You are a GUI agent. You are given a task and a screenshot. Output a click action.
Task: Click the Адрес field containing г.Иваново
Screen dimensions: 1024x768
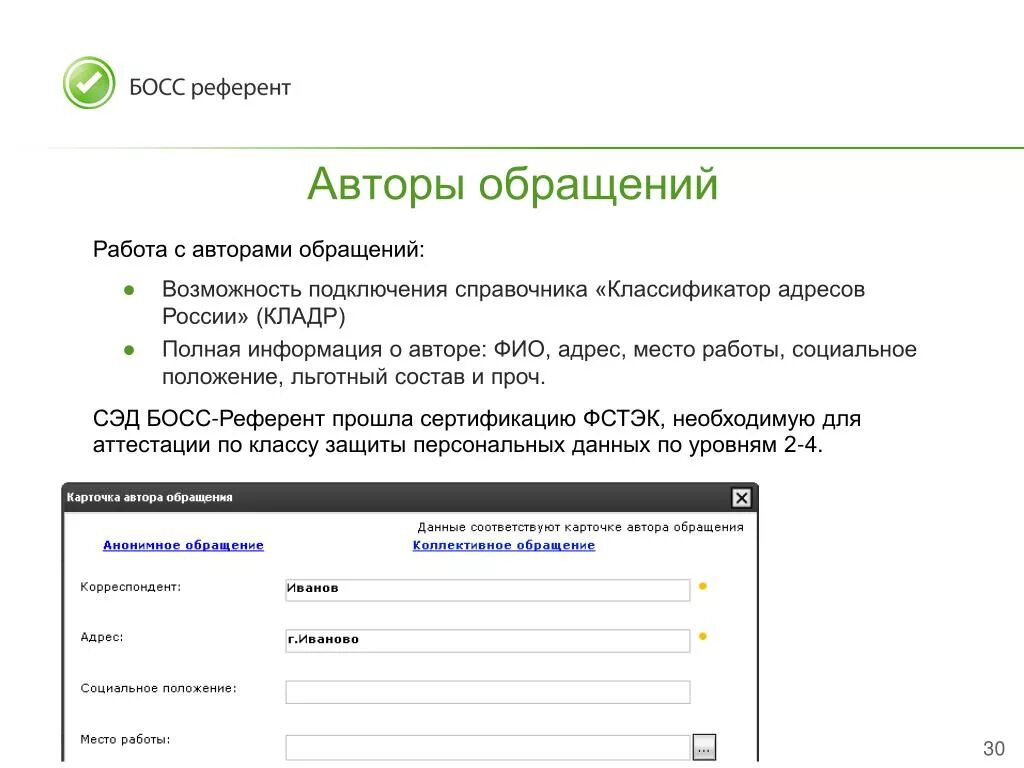tap(487, 641)
